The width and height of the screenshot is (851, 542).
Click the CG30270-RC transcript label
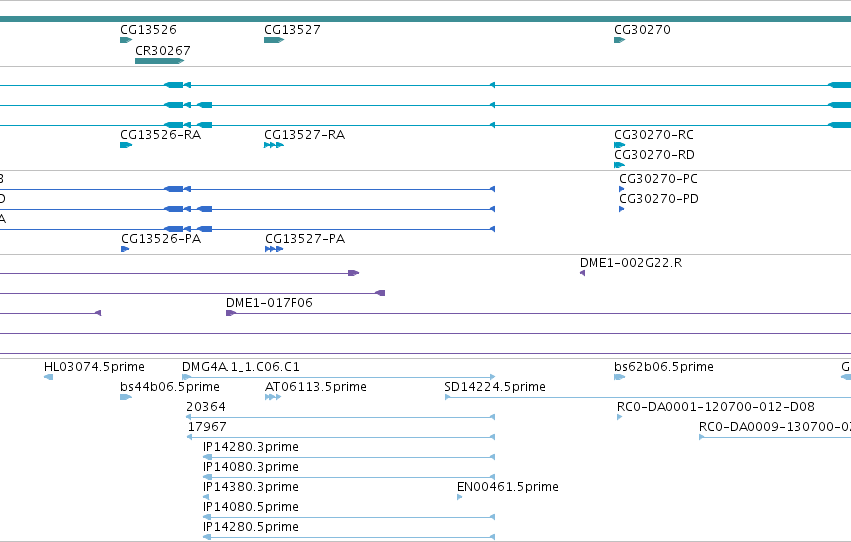653,135
